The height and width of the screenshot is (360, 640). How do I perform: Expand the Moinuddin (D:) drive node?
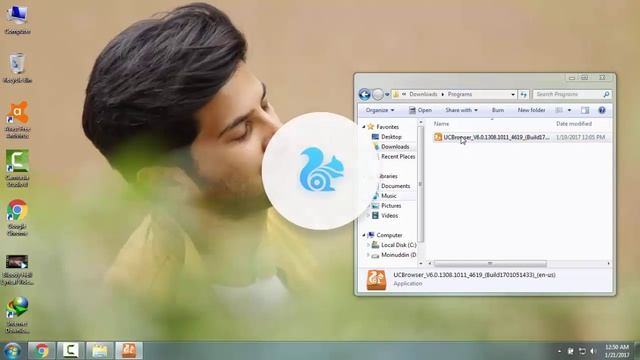point(369,255)
